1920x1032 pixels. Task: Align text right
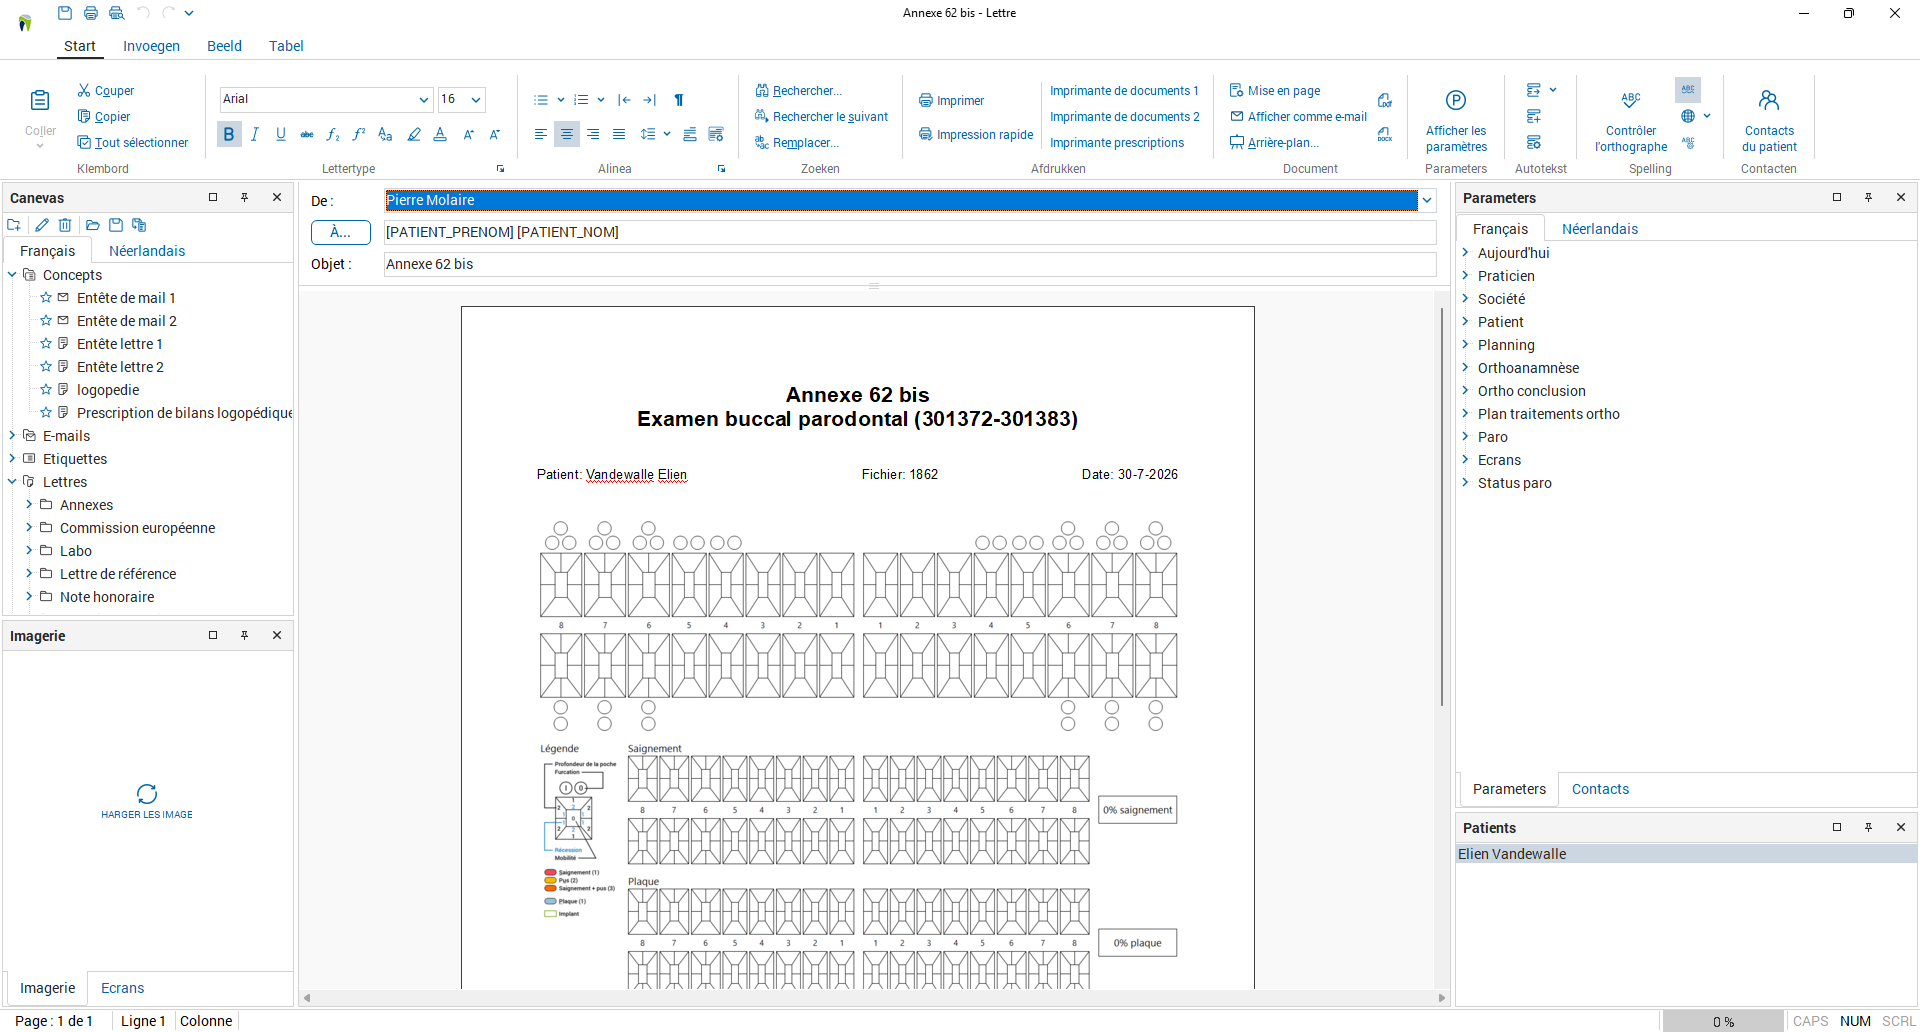point(593,134)
